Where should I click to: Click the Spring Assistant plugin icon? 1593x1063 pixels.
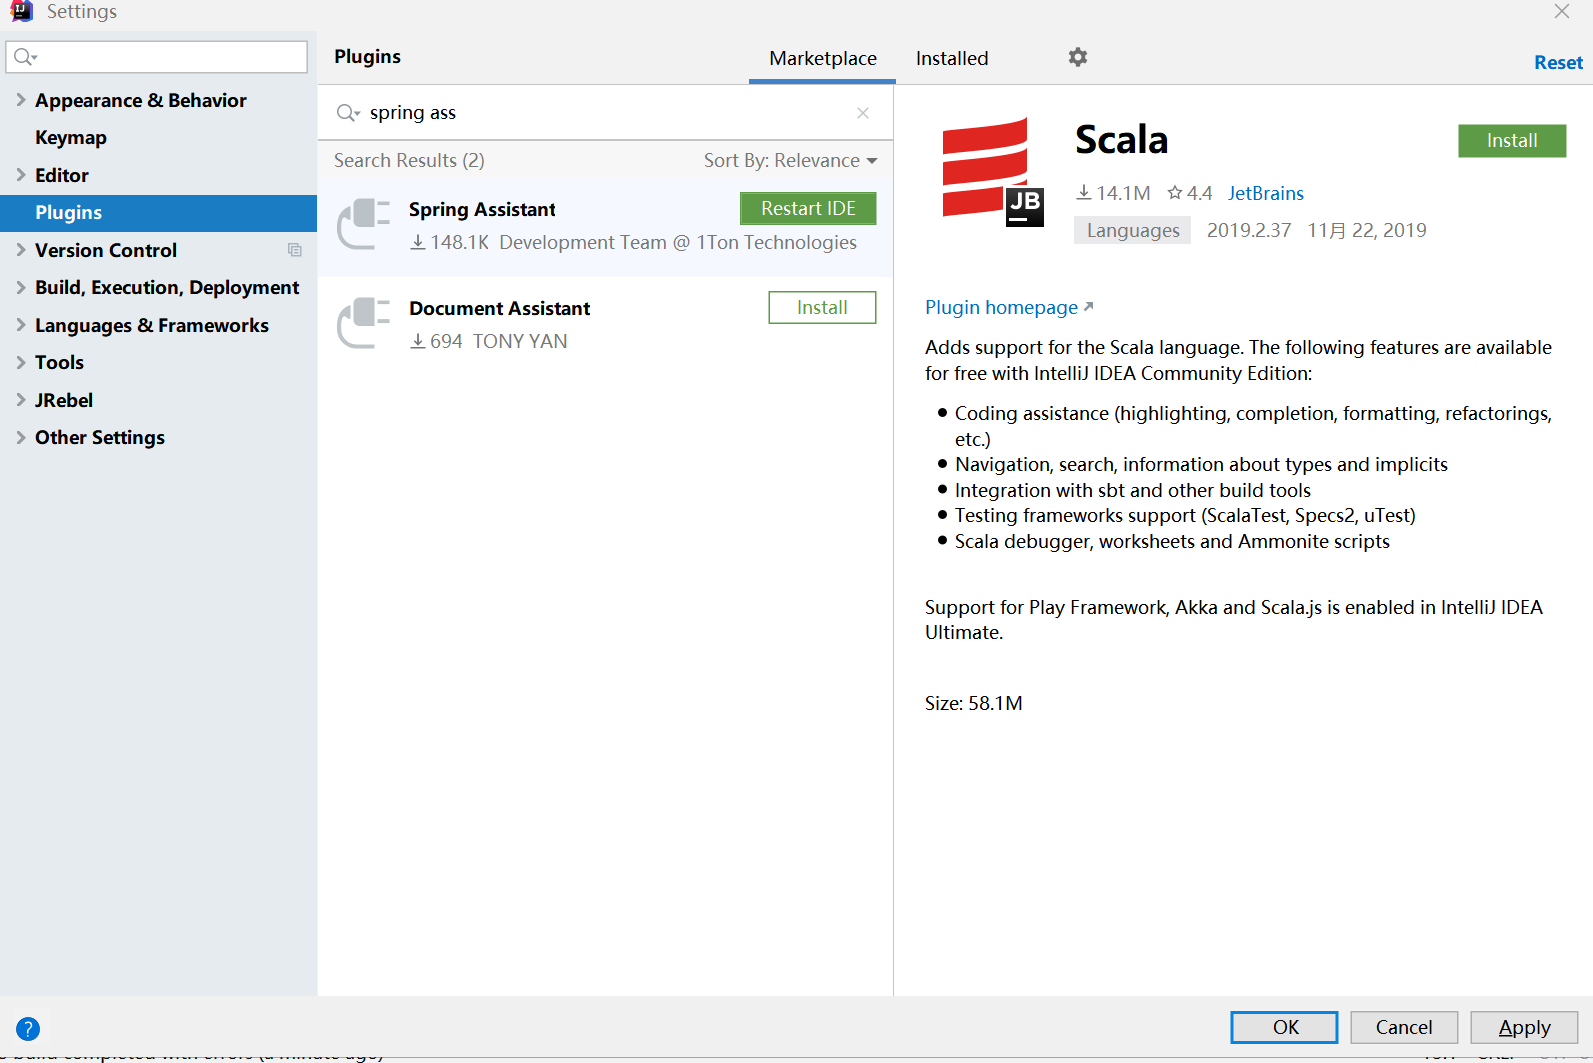[x=363, y=224]
